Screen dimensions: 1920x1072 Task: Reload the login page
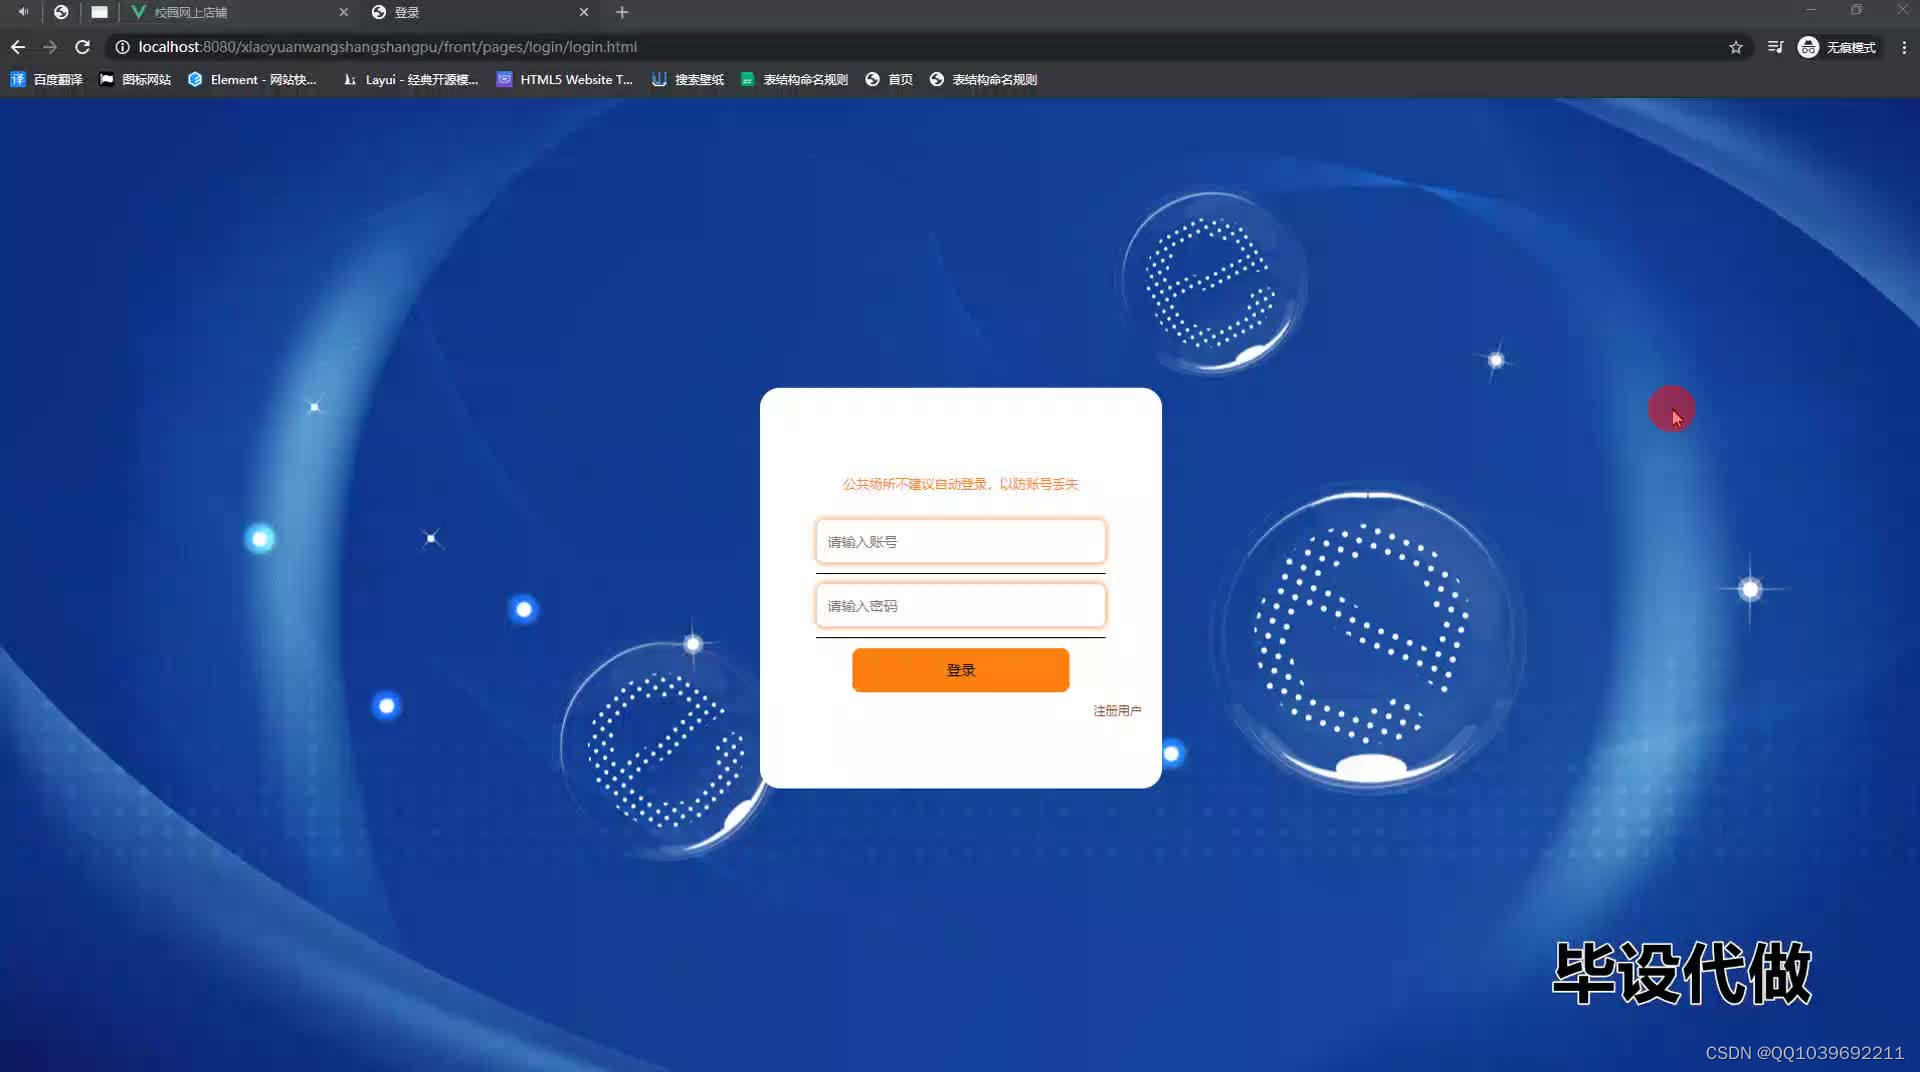pos(83,47)
